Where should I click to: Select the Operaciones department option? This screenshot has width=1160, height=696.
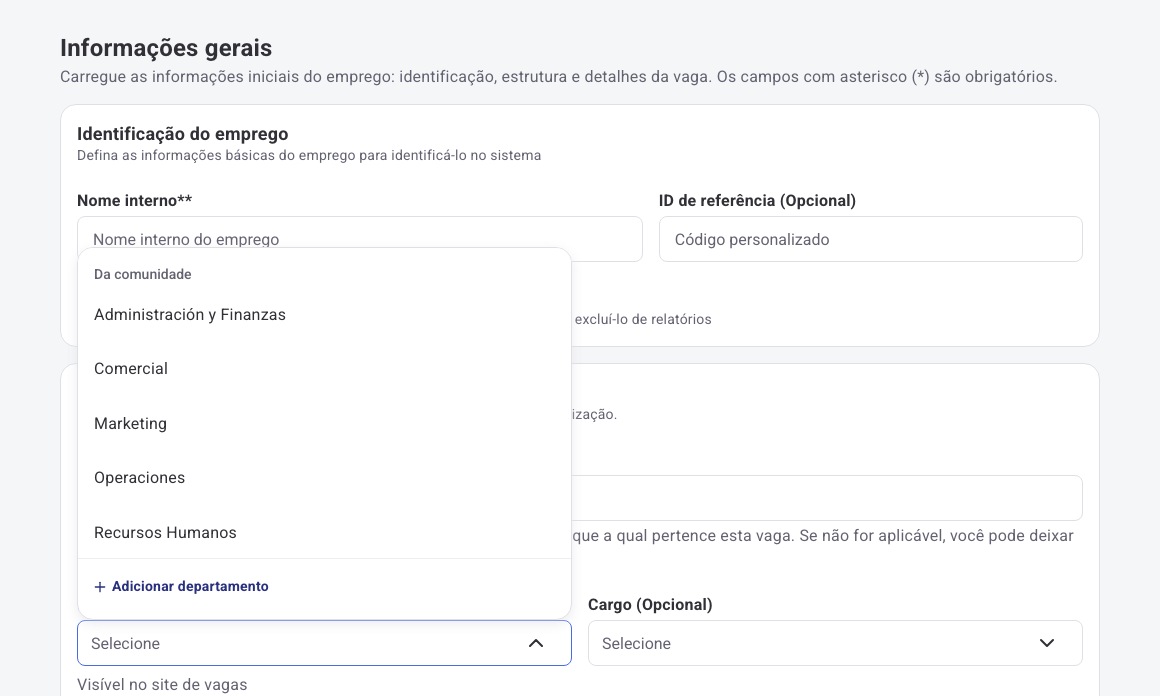coord(324,478)
